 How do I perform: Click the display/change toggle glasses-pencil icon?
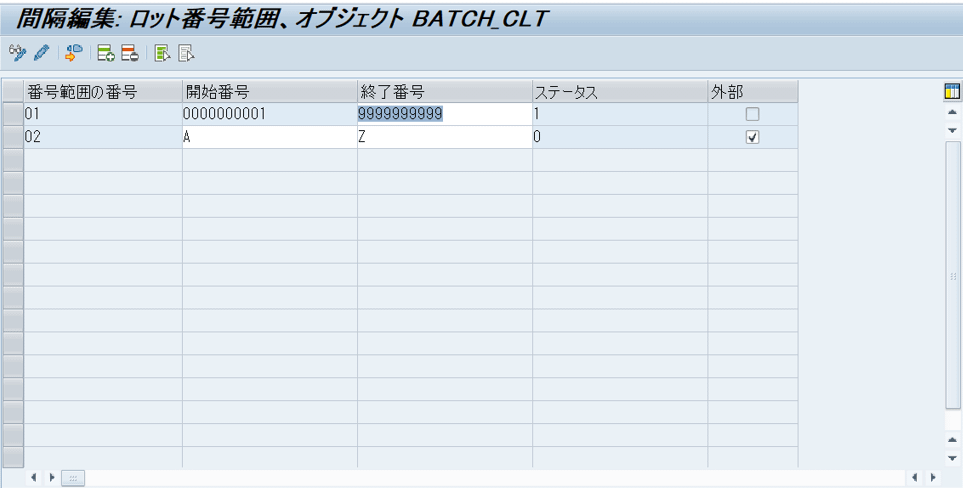click(16, 52)
